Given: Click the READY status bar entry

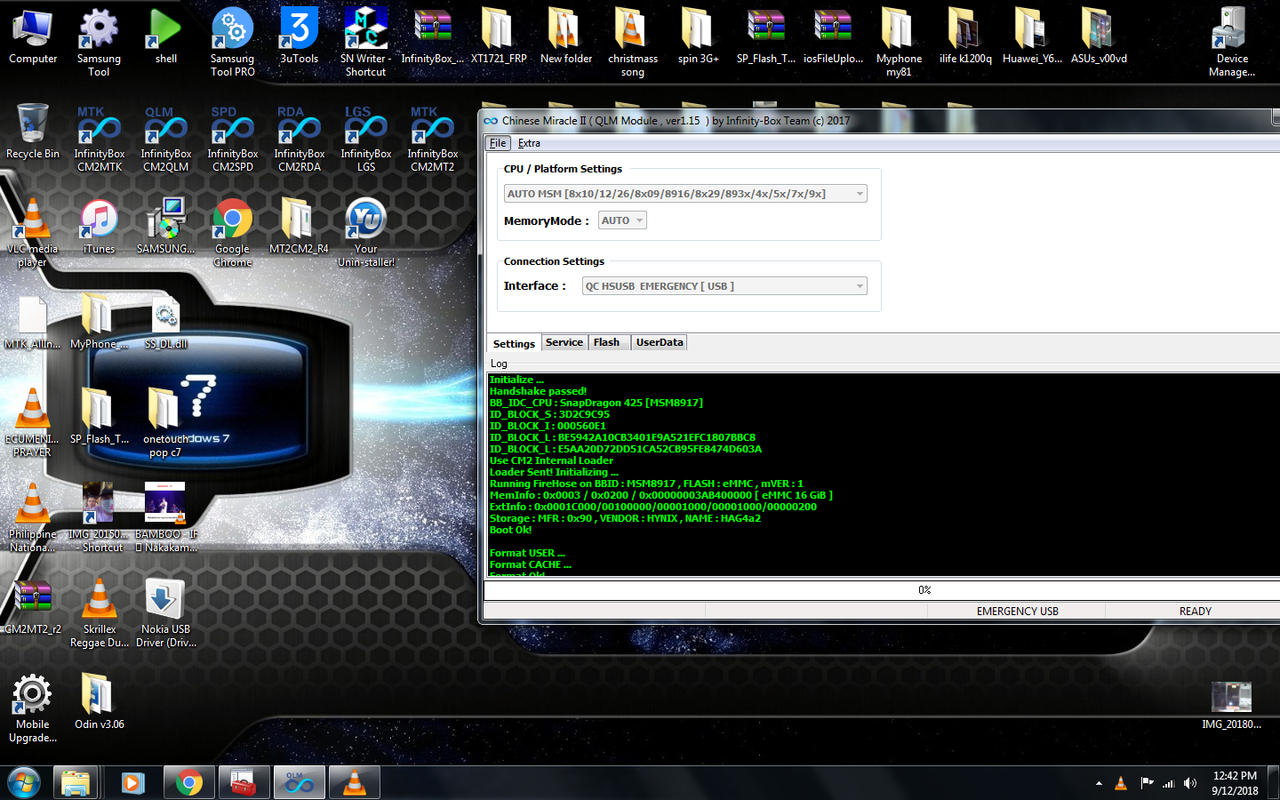Looking at the screenshot, I should (1195, 611).
